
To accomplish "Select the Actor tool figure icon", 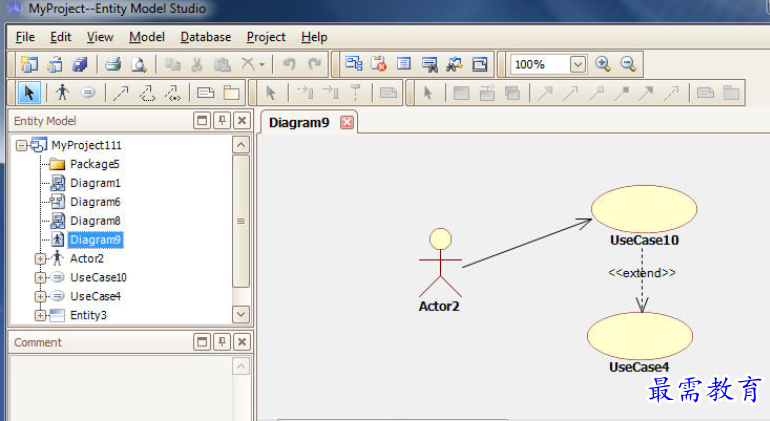I will coord(62,92).
